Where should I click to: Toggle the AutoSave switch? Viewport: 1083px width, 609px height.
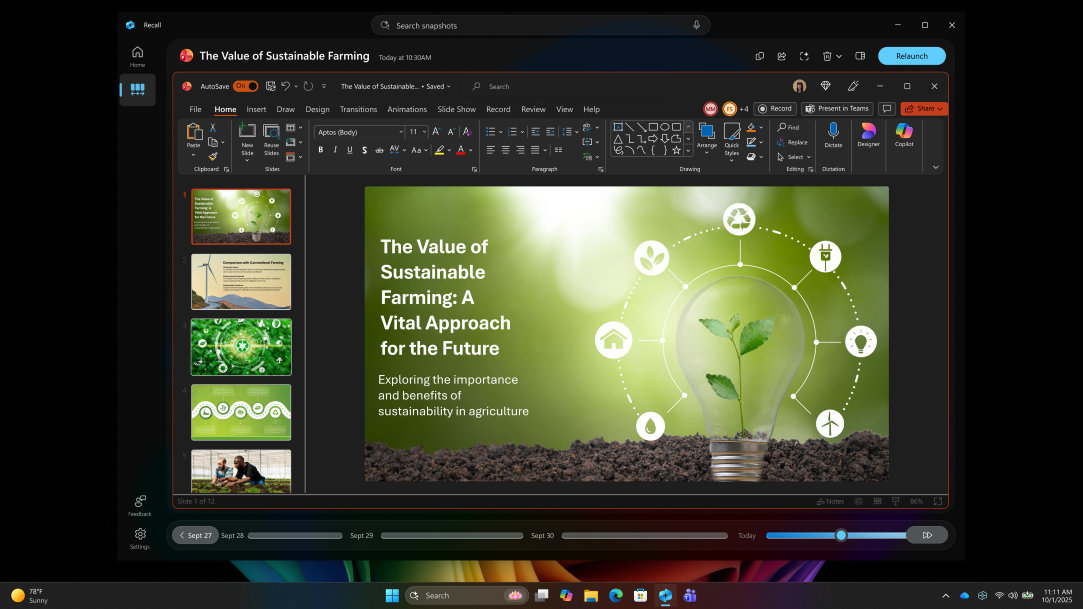pos(245,86)
